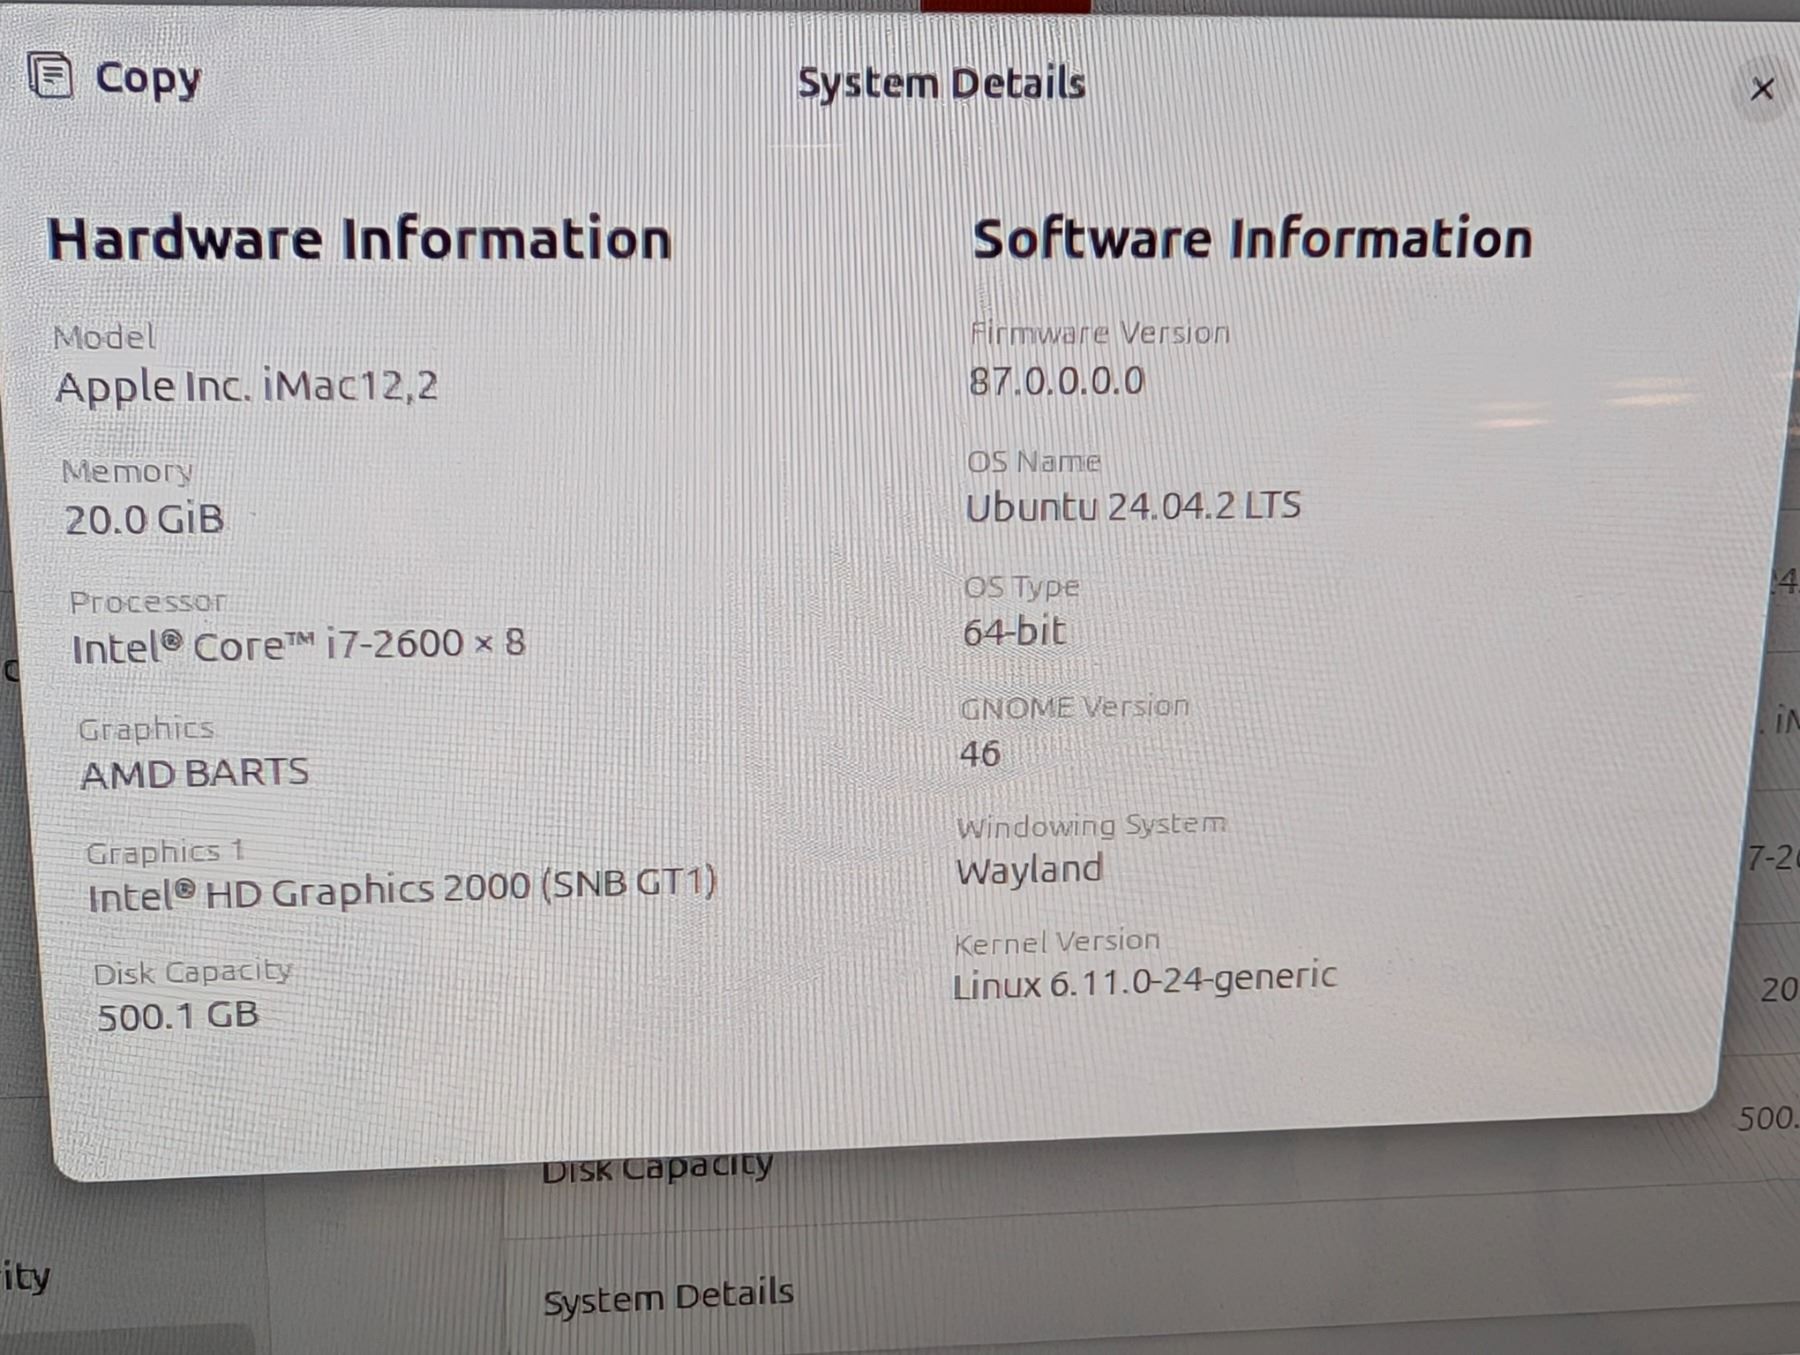Select the Linux 6.11.0-24-generic kernel version
Viewport: 1800px width, 1355px height.
click(x=1144, y=981)
